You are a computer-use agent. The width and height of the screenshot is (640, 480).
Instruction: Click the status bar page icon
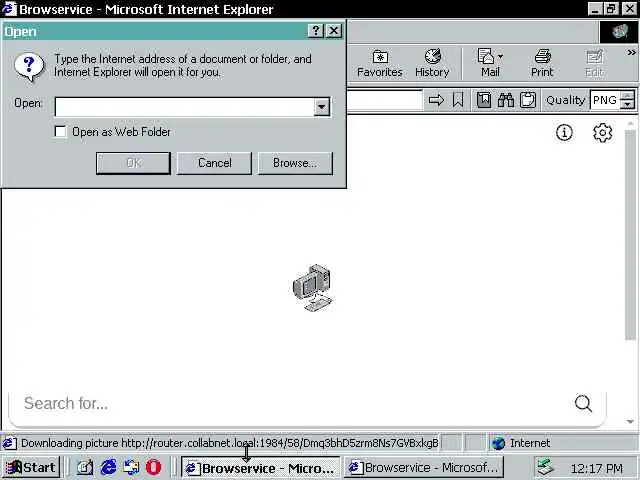point(9,443)
